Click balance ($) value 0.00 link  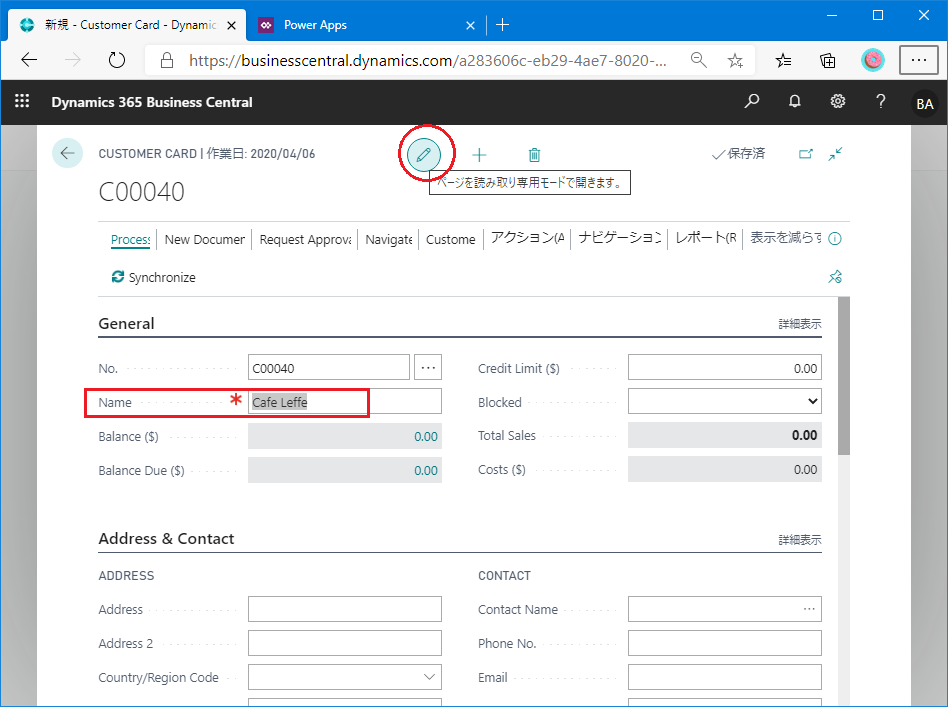426,437
